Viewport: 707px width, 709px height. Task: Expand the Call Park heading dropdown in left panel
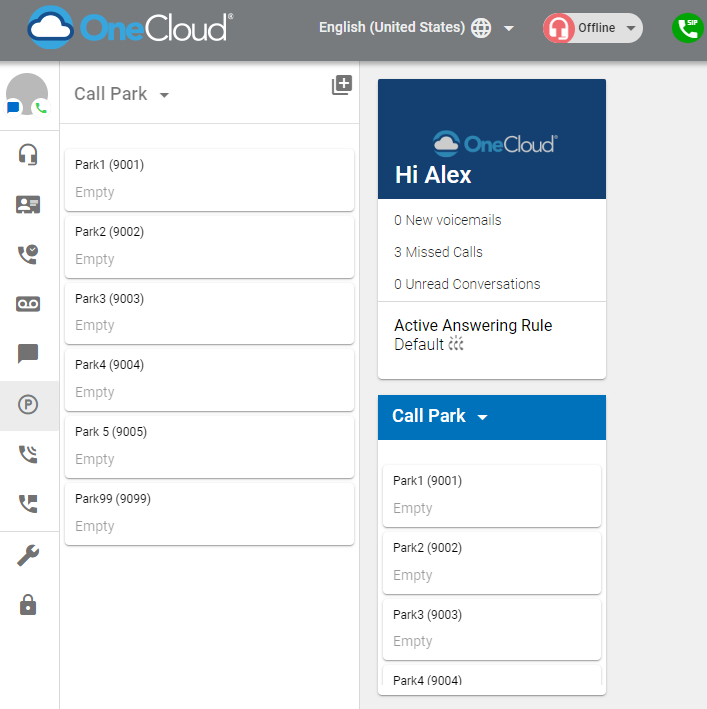coord(164,95)
